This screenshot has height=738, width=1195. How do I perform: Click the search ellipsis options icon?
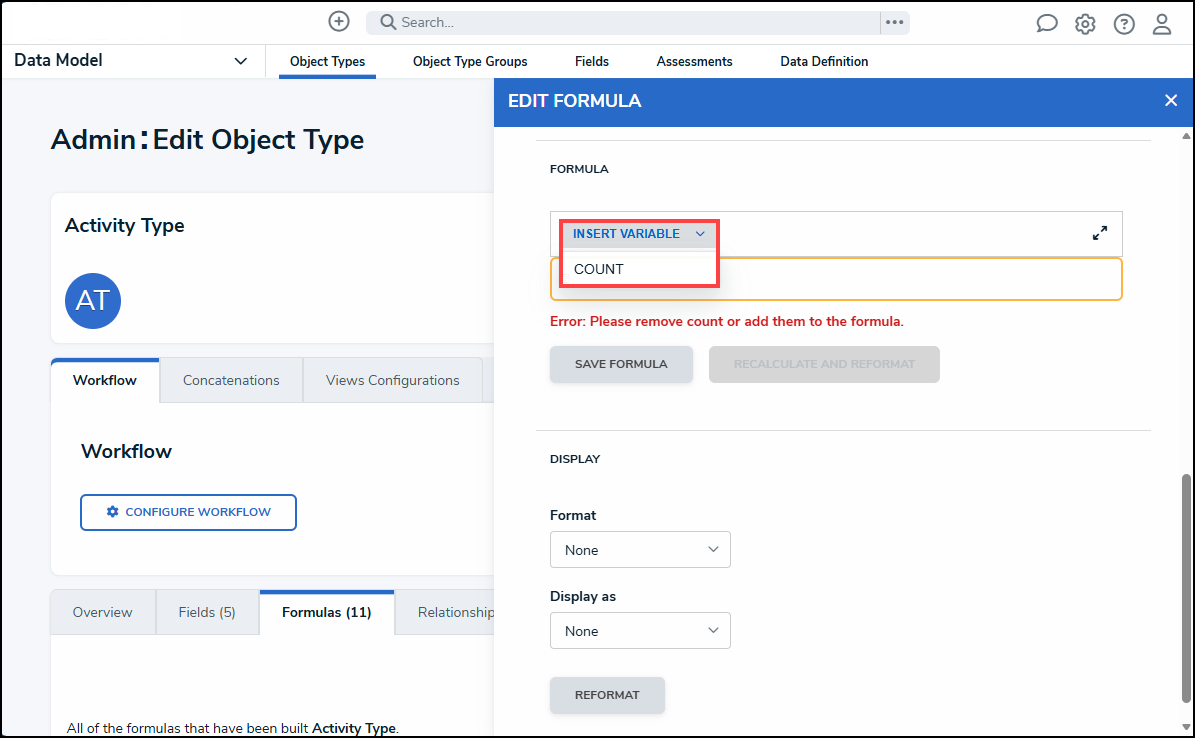[894, 22]
